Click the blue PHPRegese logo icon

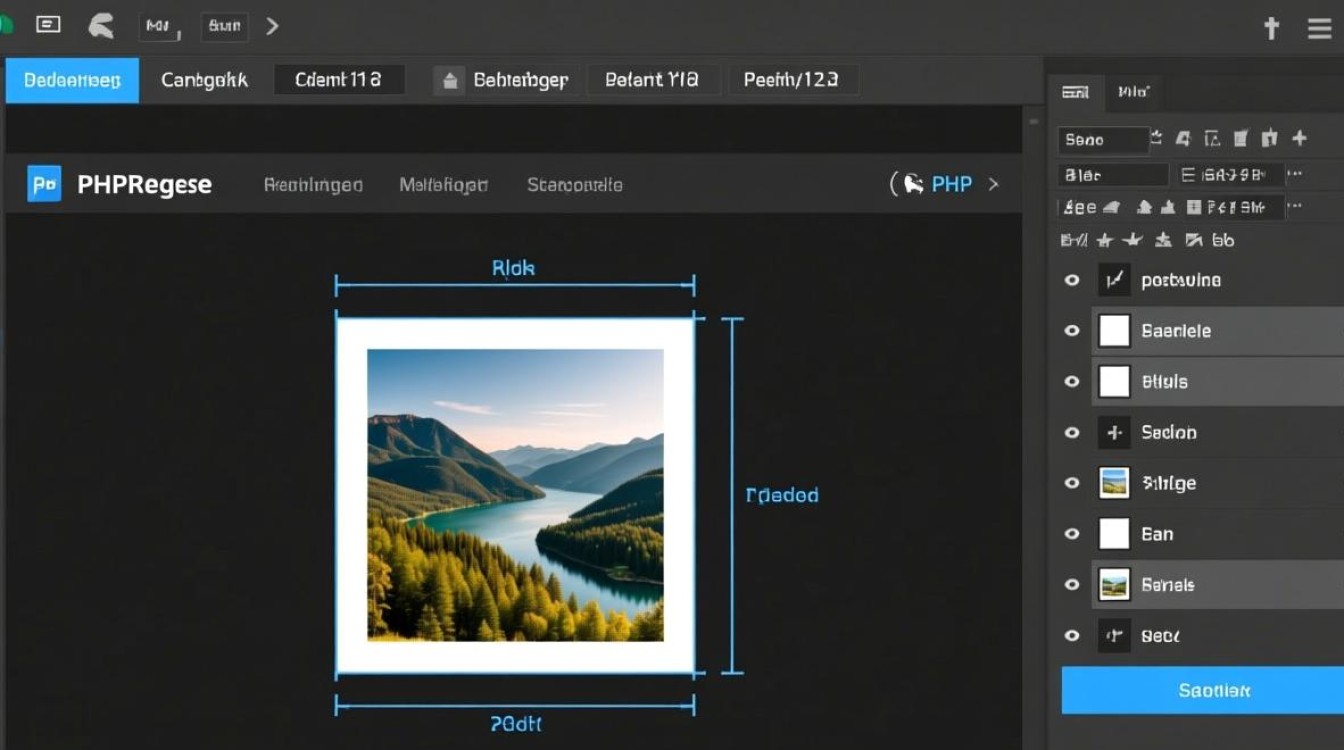click(x=44, y=184)
